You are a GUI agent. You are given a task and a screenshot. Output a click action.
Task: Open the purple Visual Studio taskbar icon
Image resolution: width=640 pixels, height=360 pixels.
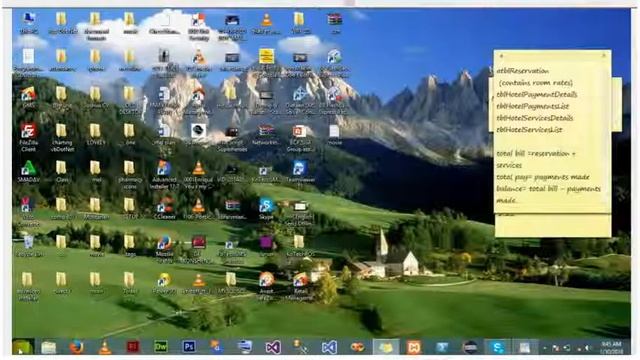tap(273, 347)
